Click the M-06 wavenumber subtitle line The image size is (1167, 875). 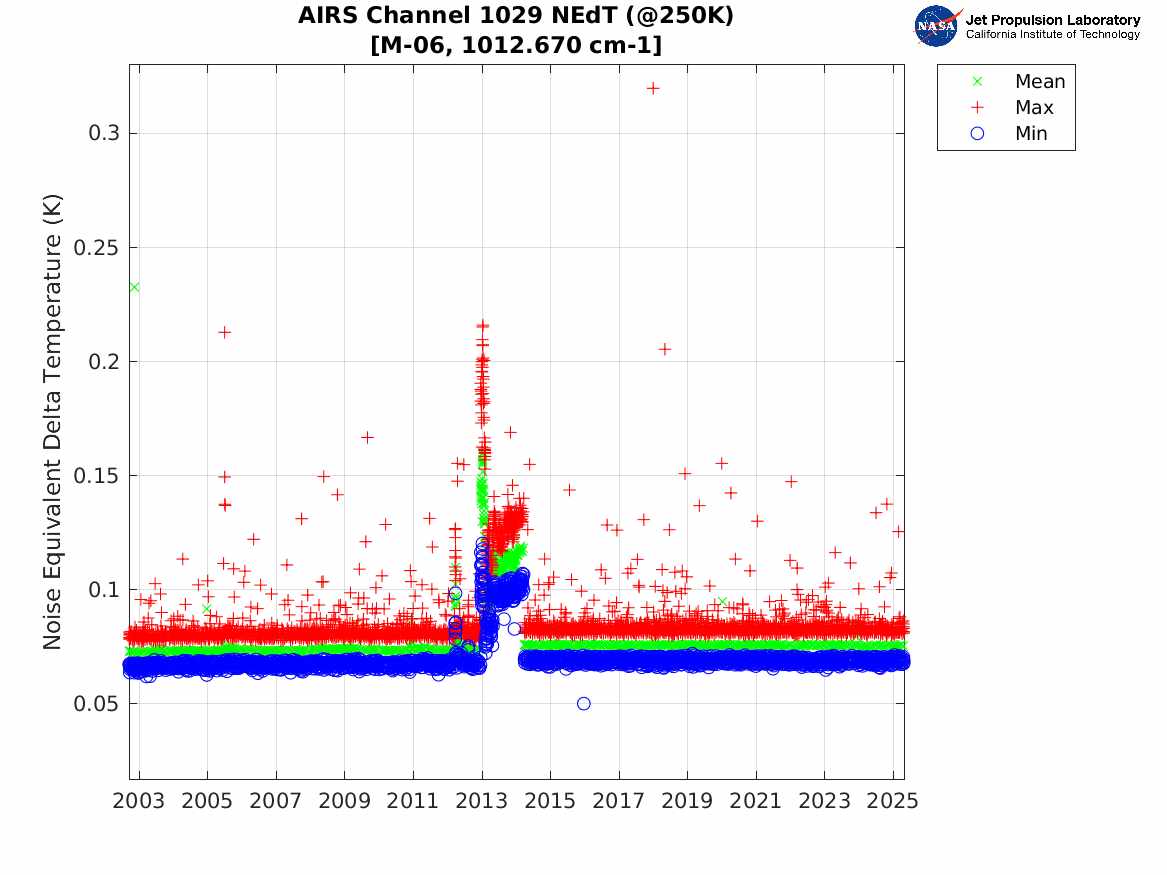click(x=516, y=45)
